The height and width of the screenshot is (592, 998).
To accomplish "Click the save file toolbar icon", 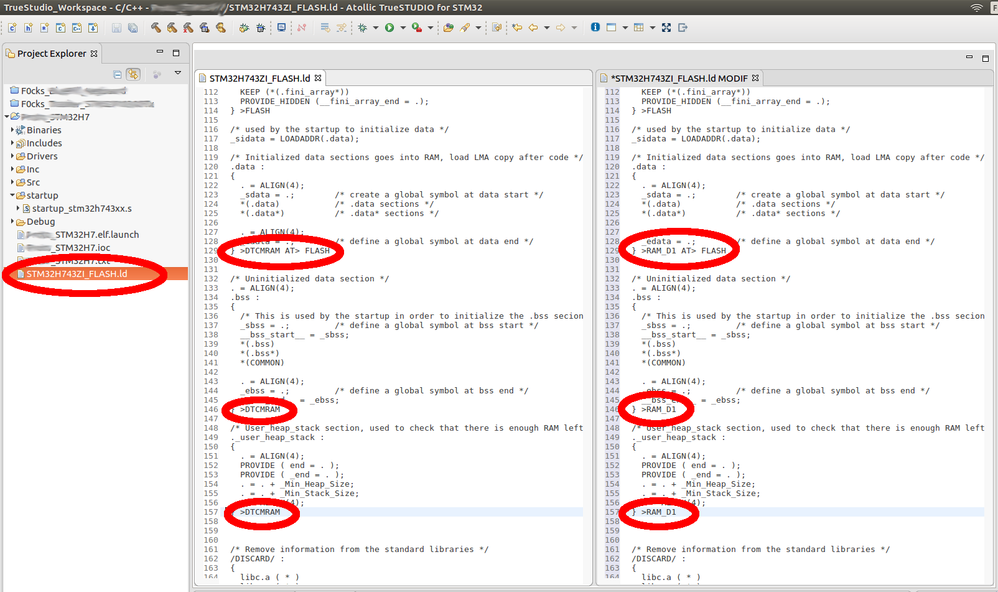I will [116, 28].
